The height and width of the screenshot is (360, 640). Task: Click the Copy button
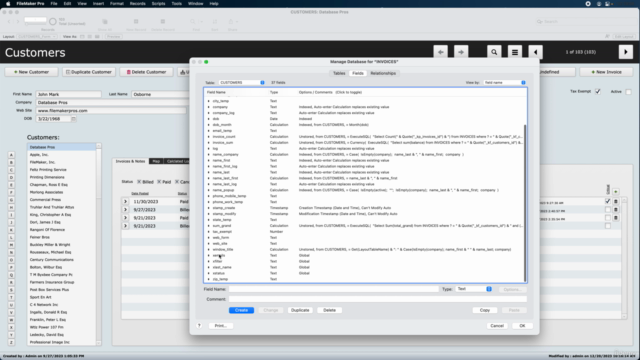[484, 310]
